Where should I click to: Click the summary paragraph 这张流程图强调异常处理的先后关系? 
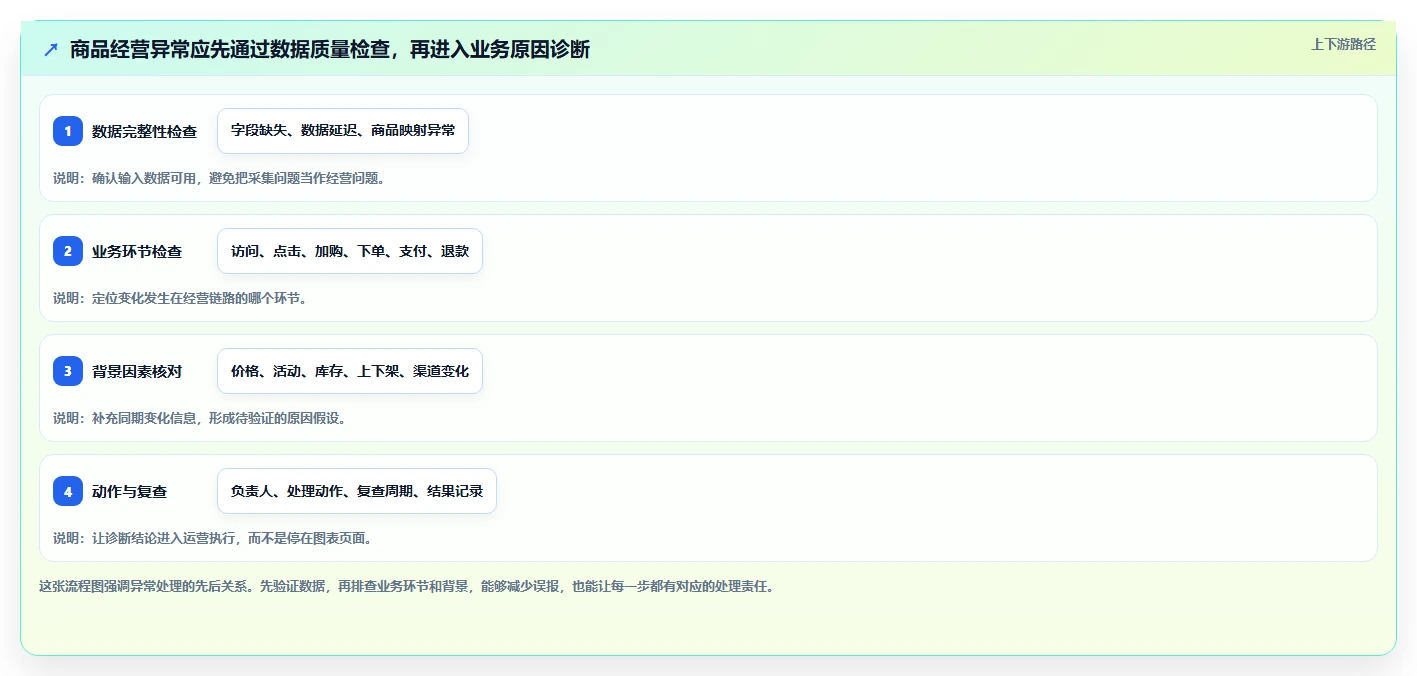(406, 586)
